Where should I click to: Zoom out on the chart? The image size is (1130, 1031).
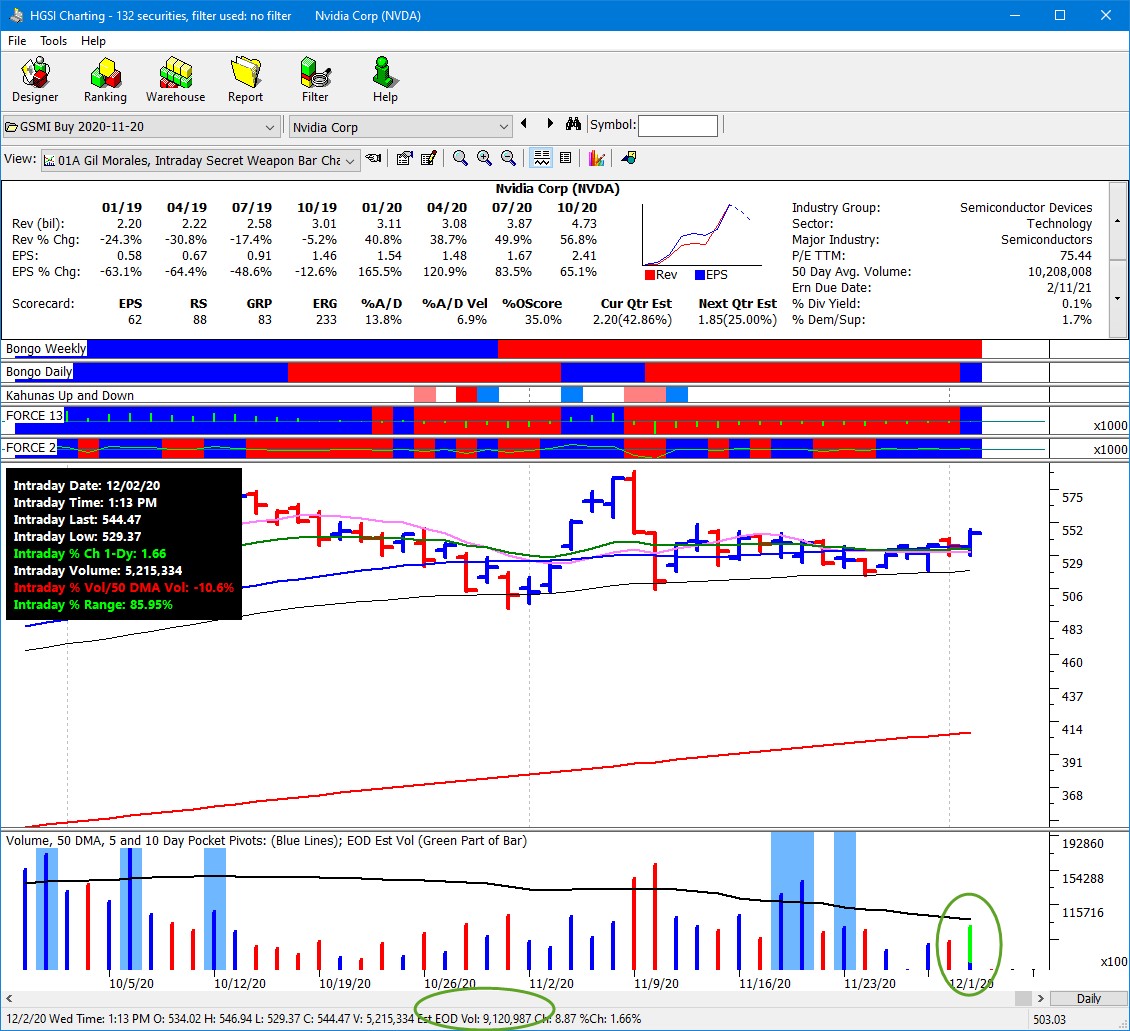[x=508, y=159]
